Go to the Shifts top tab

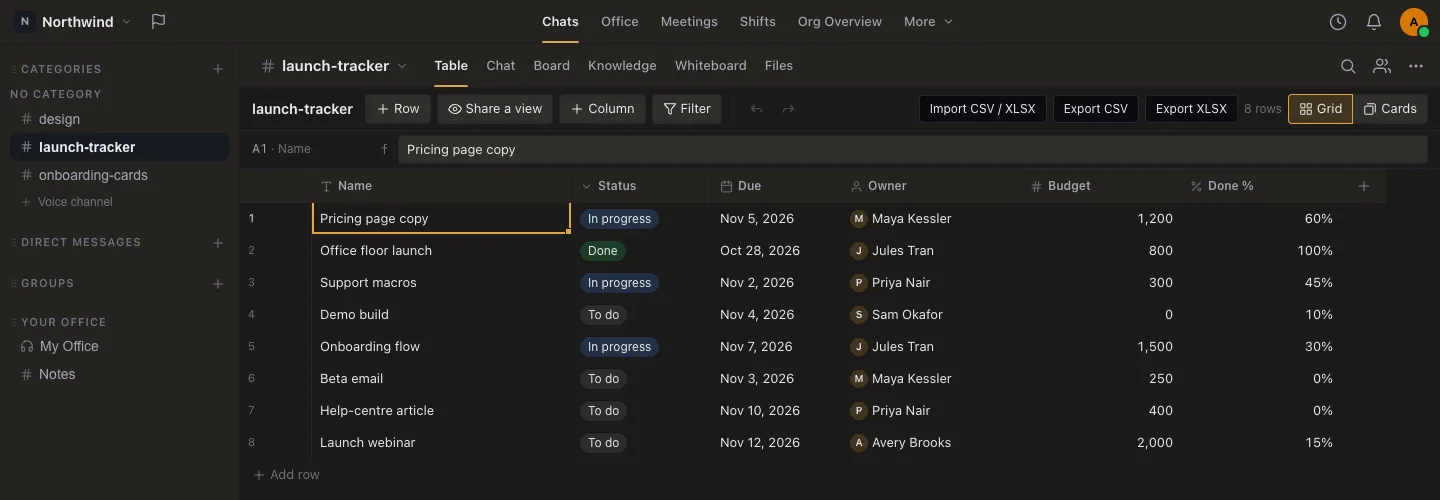(758, 22)
